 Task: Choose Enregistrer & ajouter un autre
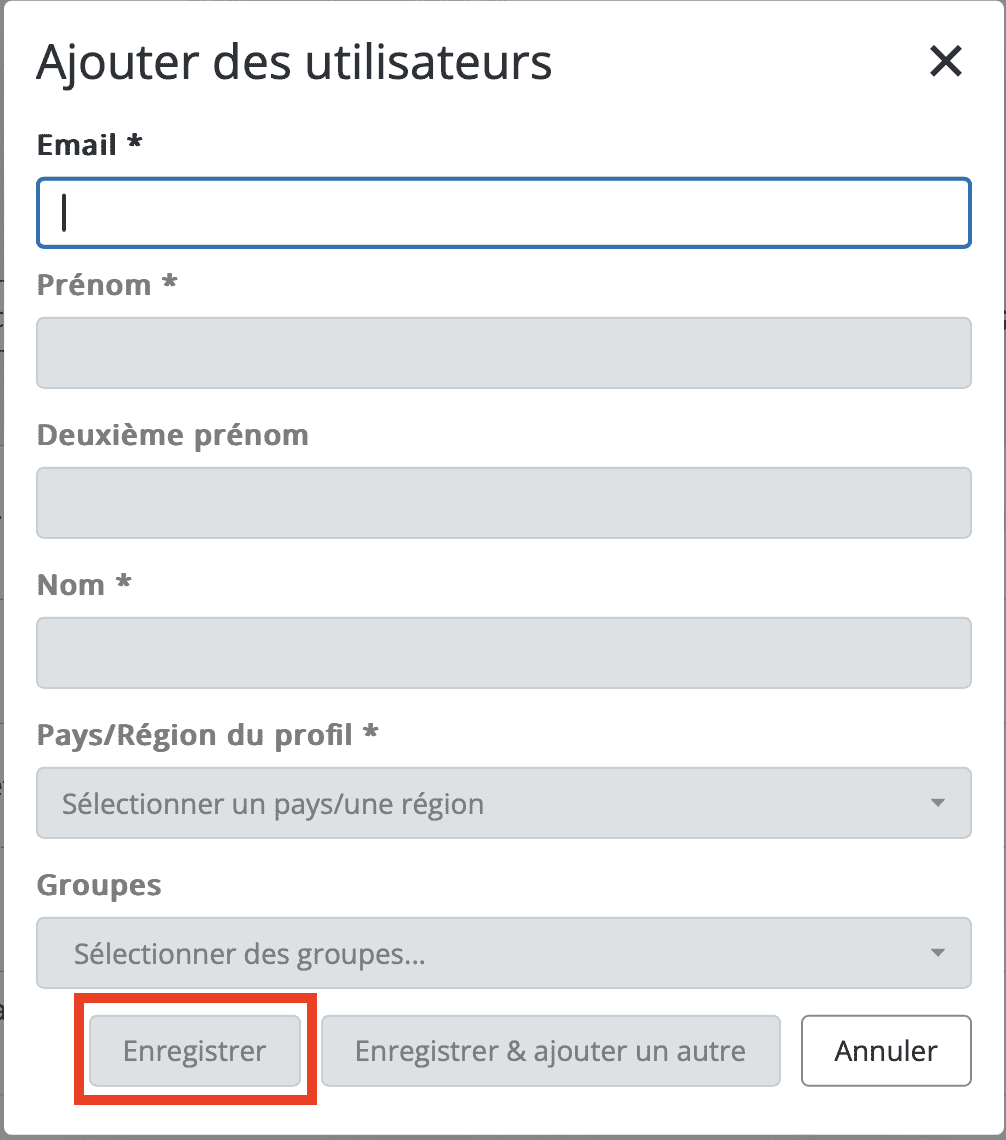pos(550,1051)
